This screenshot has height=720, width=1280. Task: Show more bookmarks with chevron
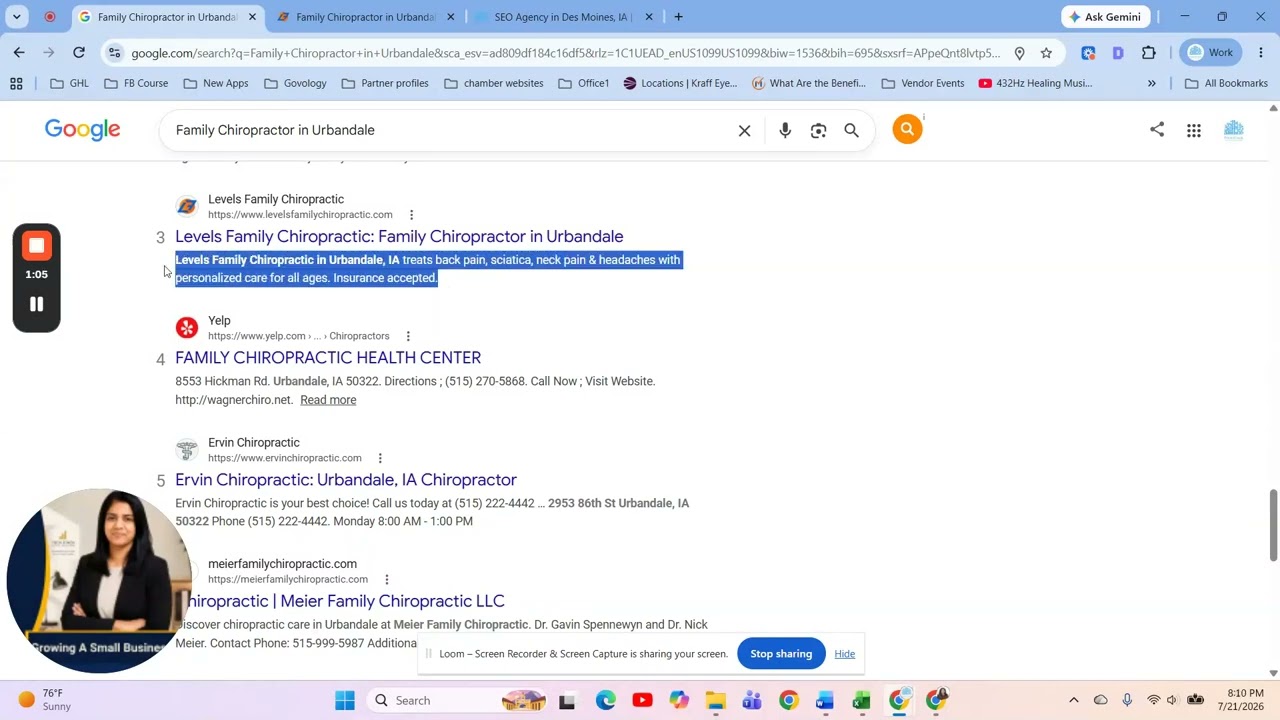[1151, 83]
